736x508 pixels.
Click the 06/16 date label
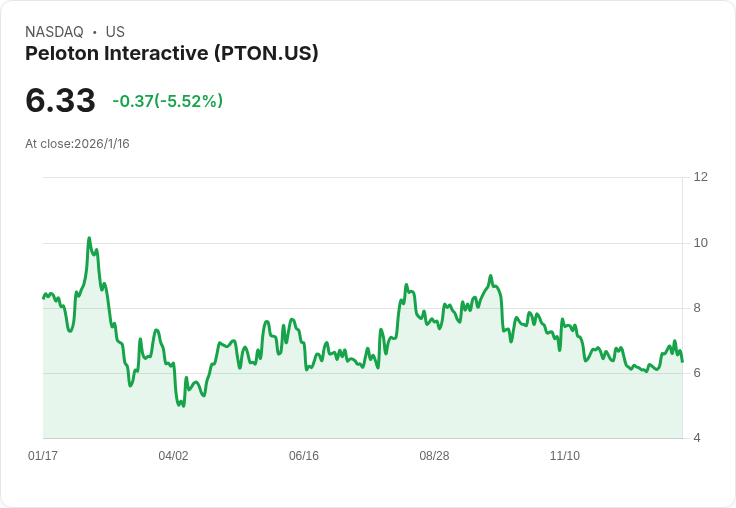click(x=304, y=456)
